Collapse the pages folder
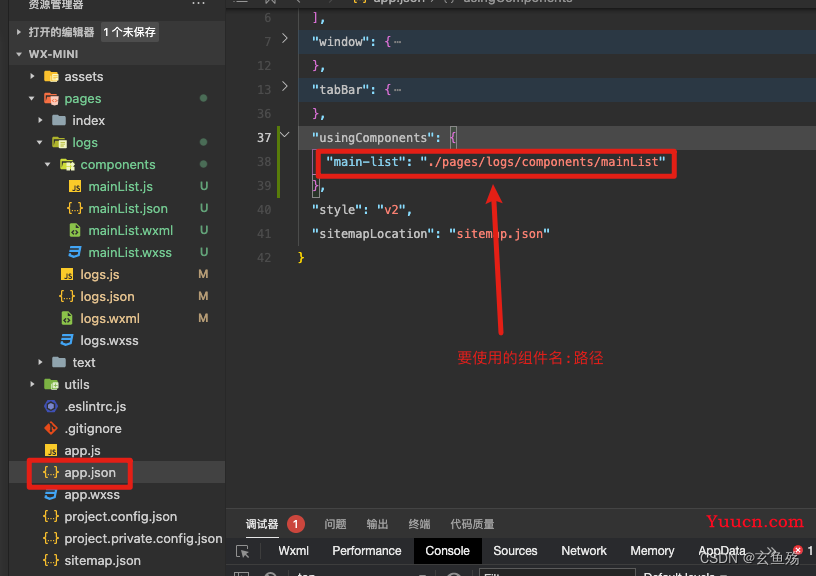The height and width of the screenshot is (576, 816). (x=32, y=98)
